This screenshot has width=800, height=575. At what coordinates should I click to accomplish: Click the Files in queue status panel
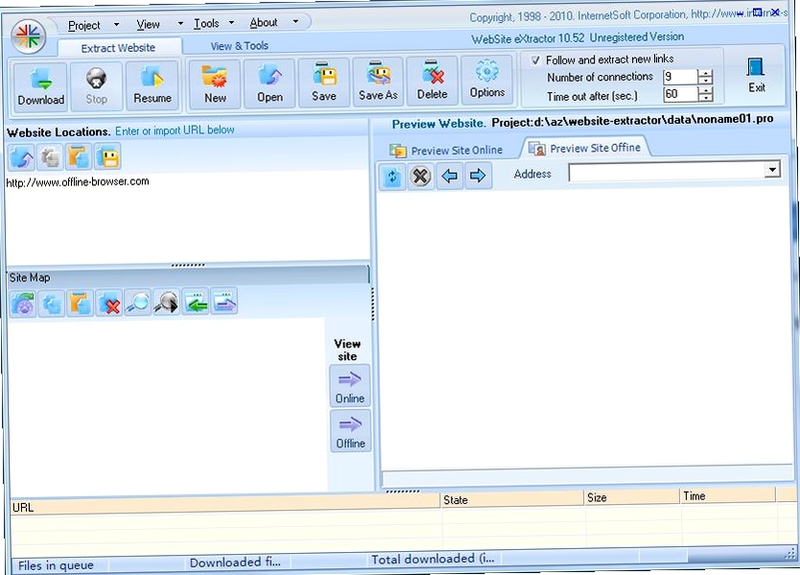coord(60,565)
